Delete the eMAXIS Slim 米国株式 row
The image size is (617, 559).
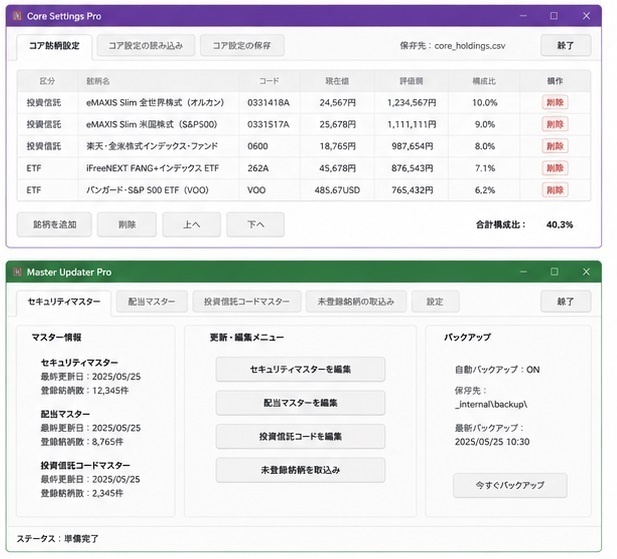tap(555, 124)
